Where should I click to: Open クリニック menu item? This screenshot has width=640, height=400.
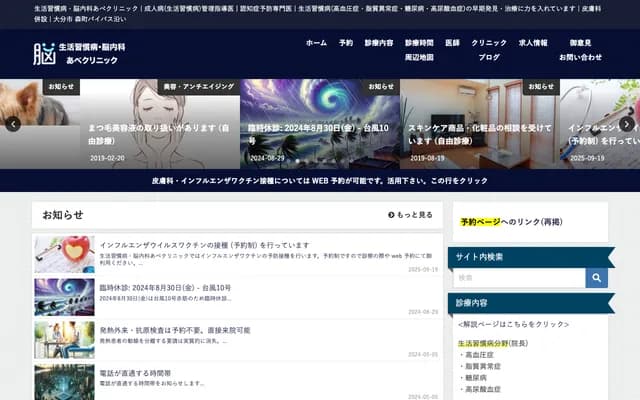tap(489, 43)
